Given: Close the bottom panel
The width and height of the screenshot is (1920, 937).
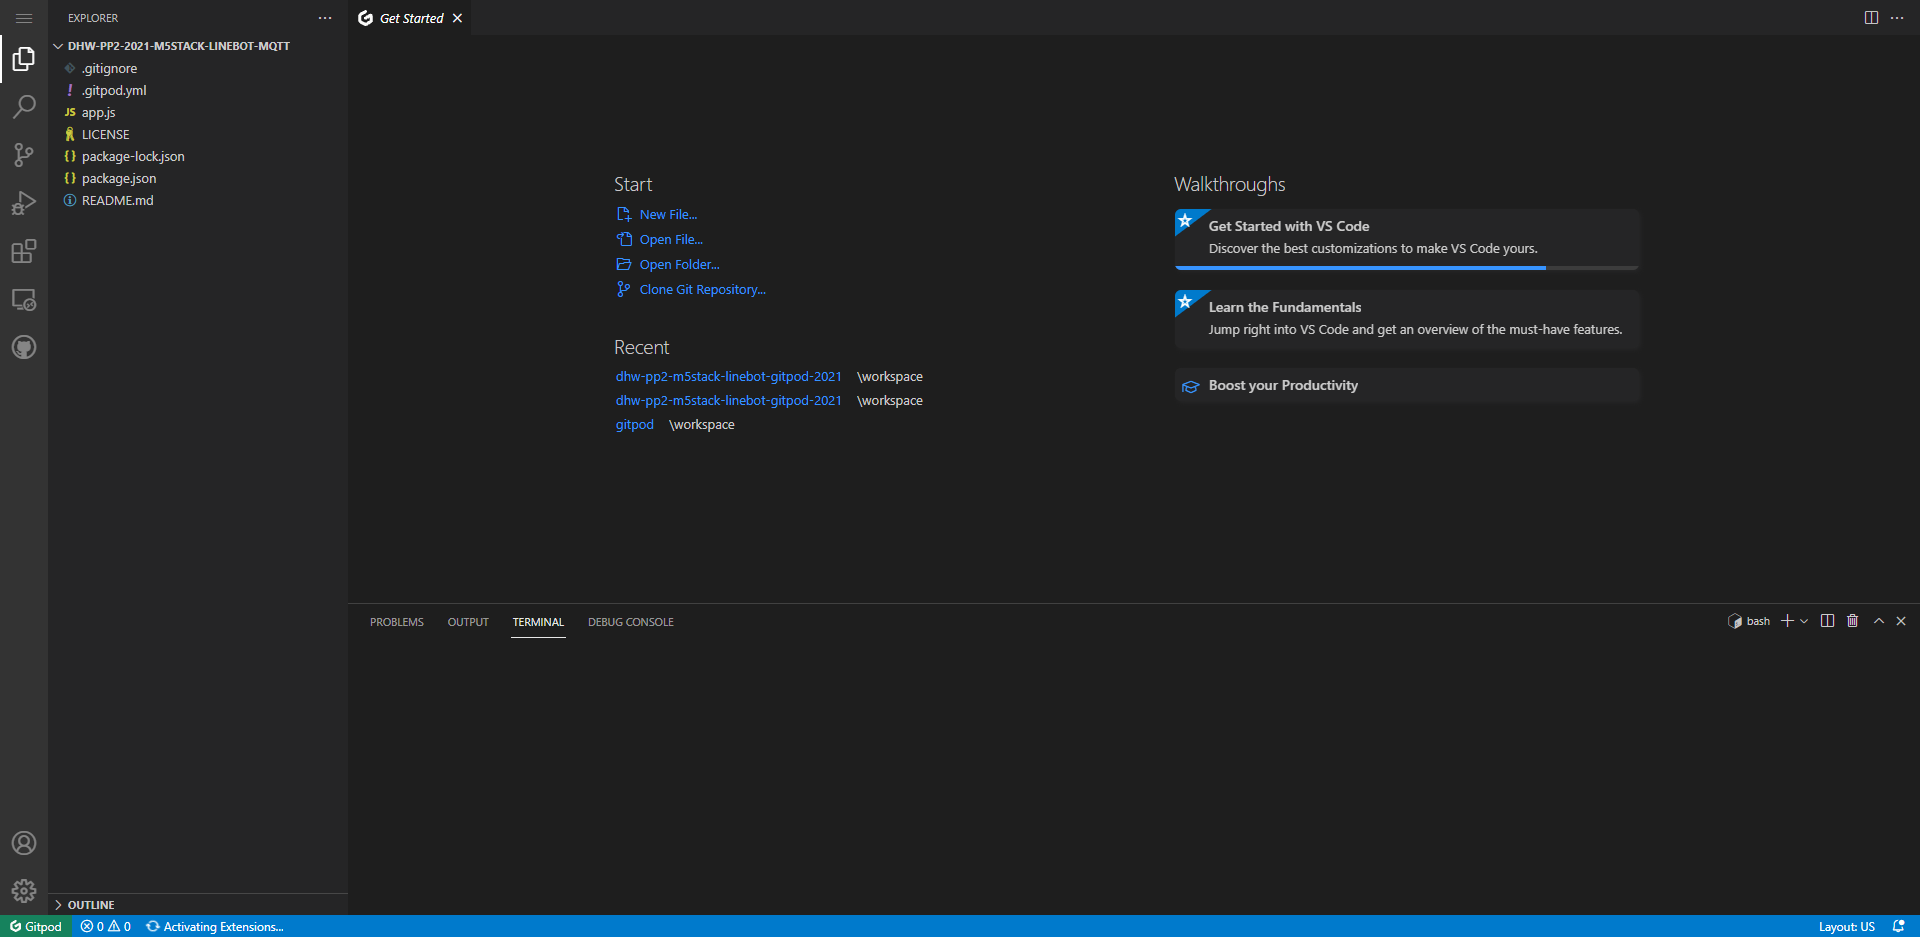Looking at the screenshot, I should (1901, 621).
